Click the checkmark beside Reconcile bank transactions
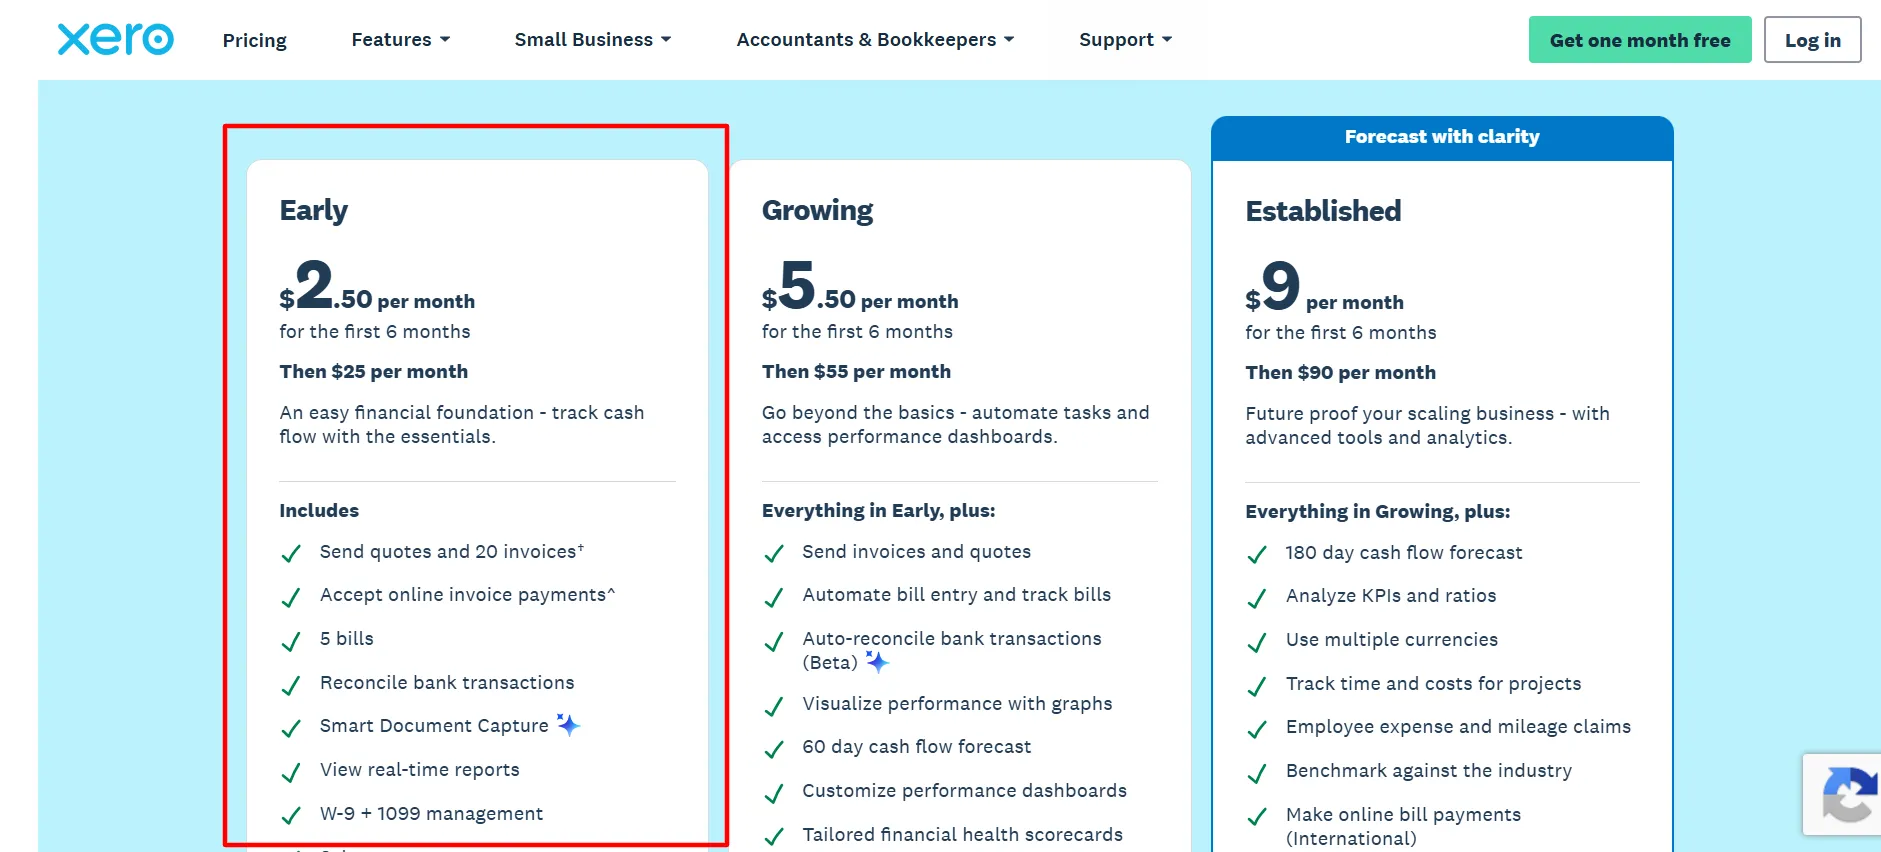Image resolution: width=1881 pixels, height=852 pixels. [291, 686]
